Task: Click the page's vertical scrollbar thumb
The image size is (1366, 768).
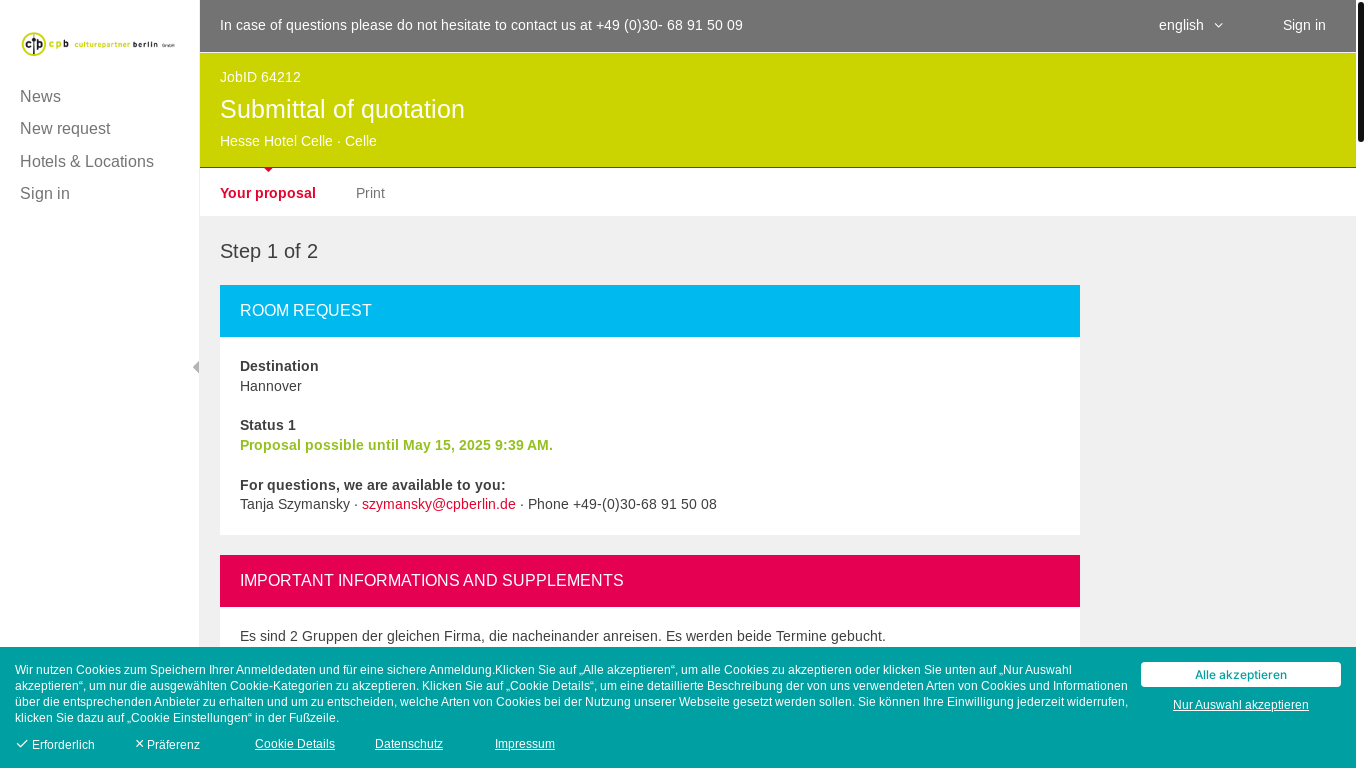Action: pos(1361,72)
